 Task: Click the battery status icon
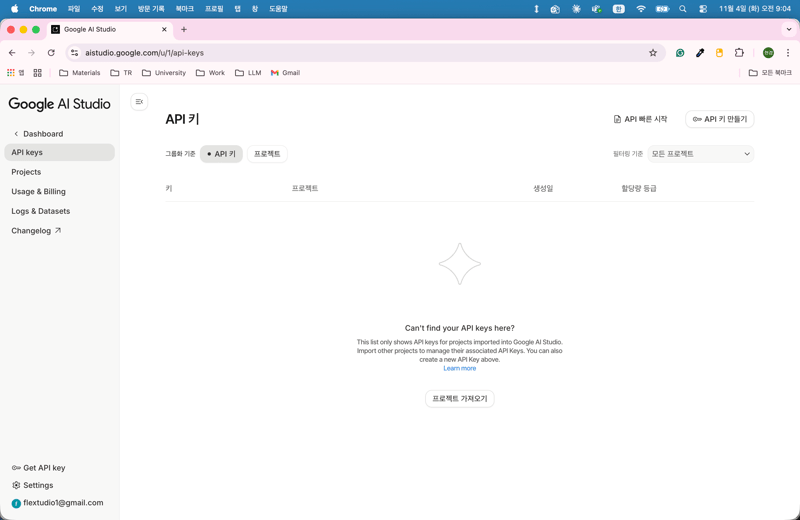coord(662,9)
